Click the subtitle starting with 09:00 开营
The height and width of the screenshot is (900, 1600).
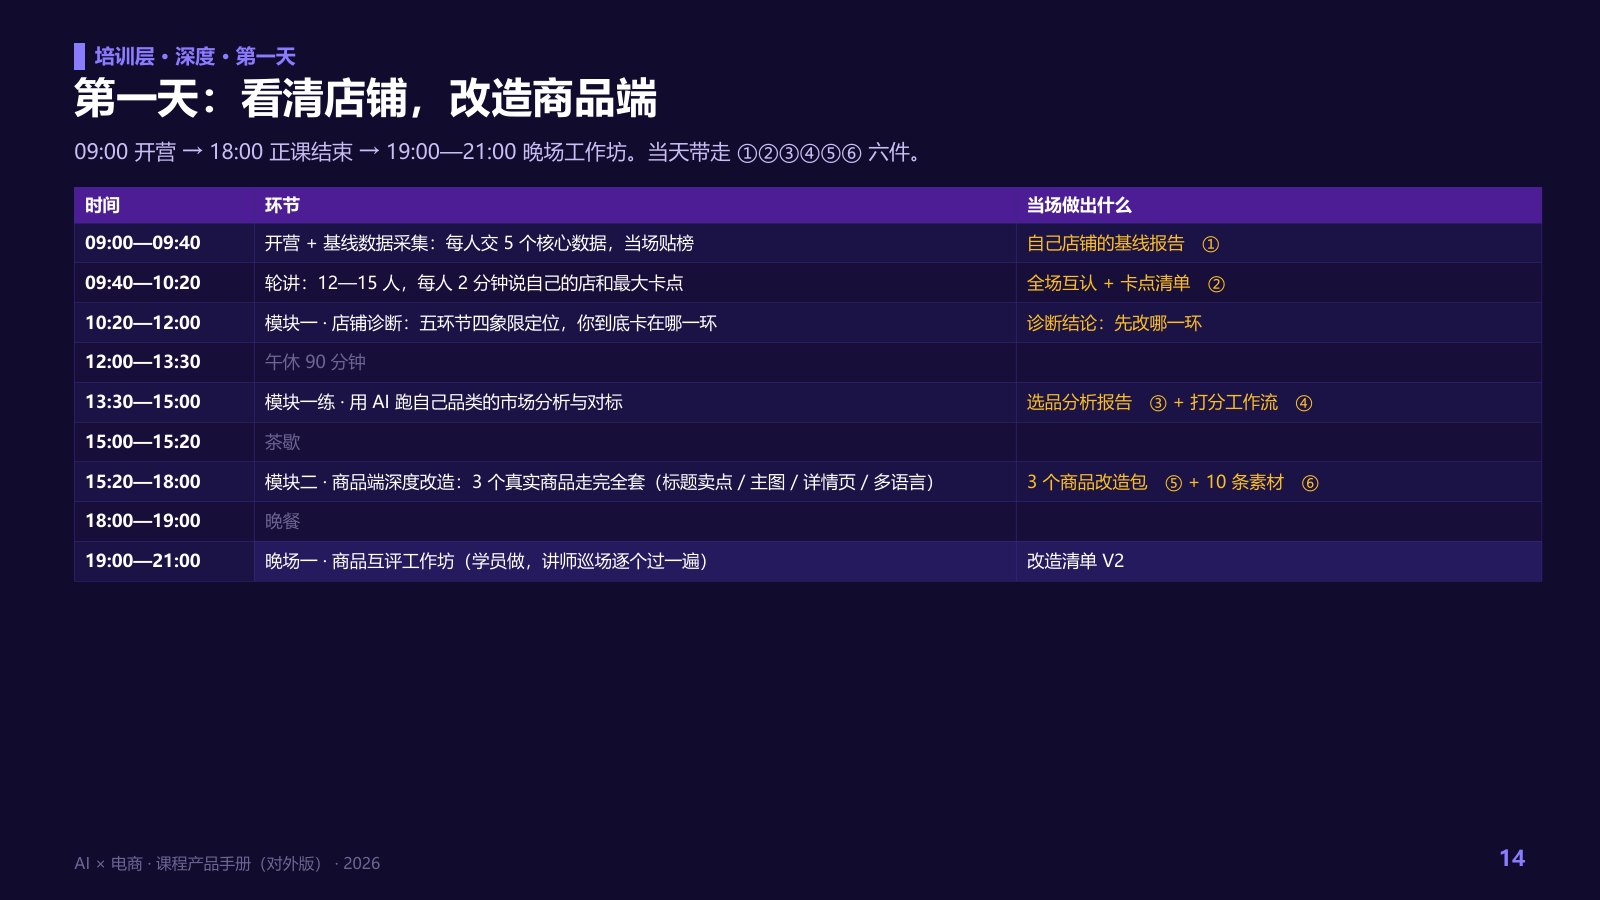click(498, 152)
